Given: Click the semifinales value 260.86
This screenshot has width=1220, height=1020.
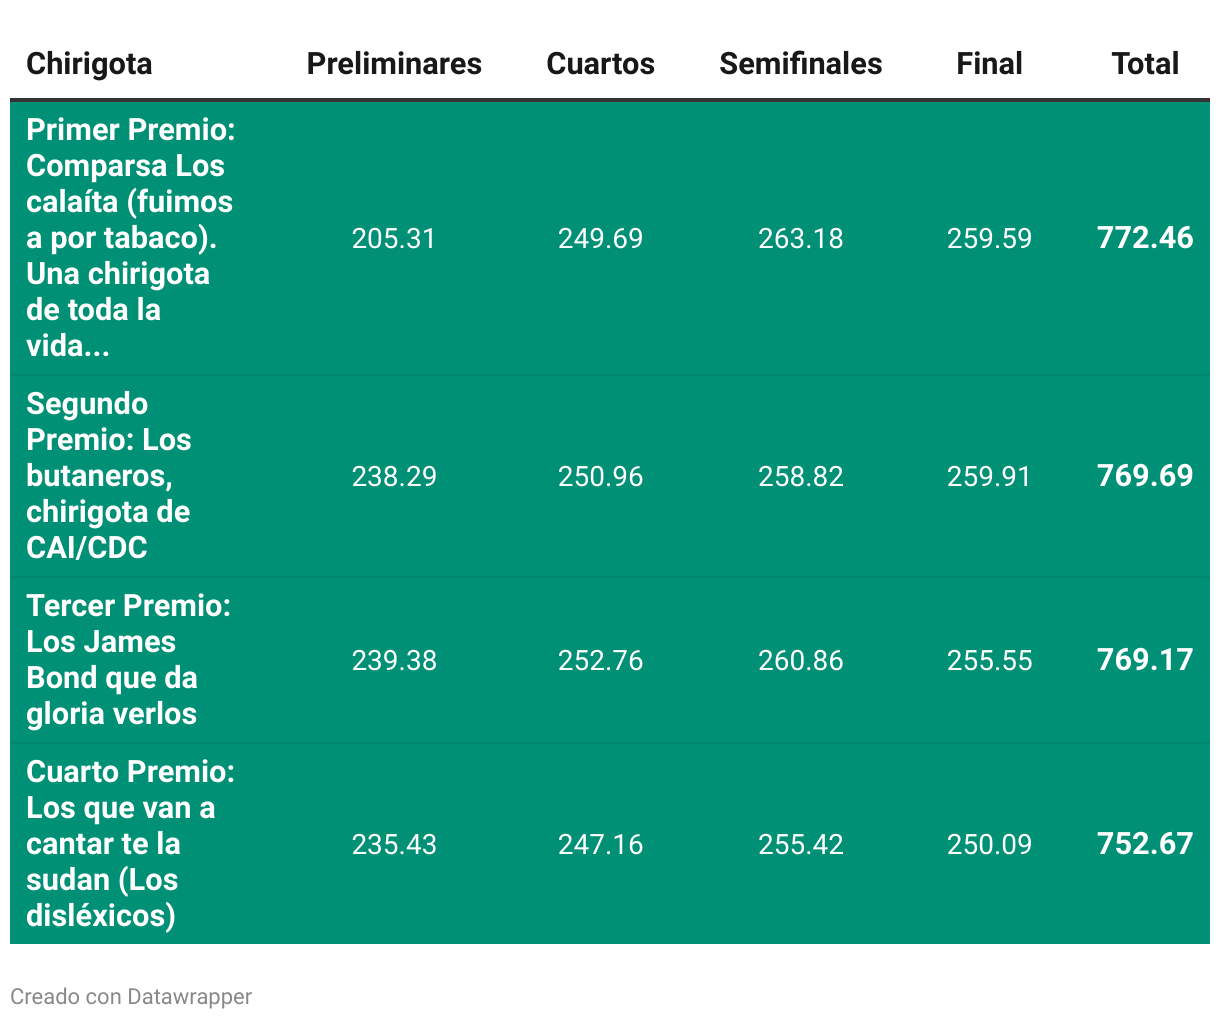Looking at the screenshot, I should click(x=800, y=661).
